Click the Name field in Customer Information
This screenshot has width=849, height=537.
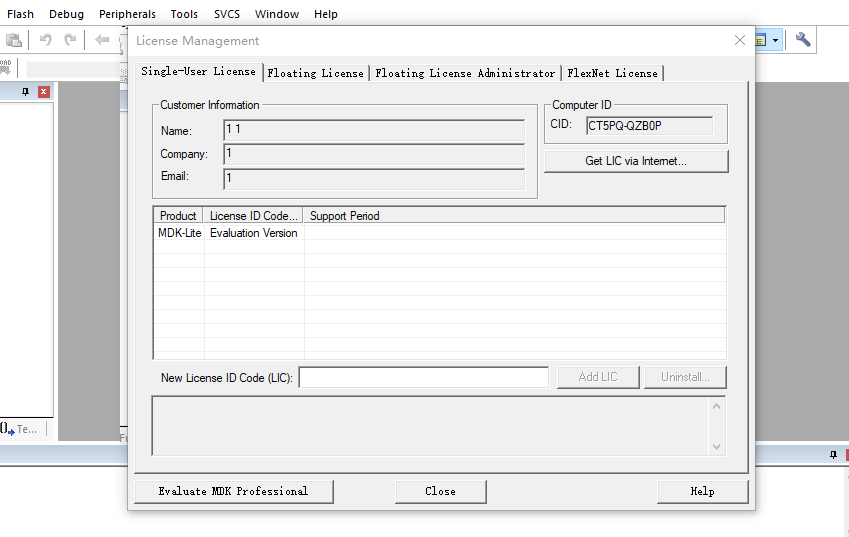(374, 130)
